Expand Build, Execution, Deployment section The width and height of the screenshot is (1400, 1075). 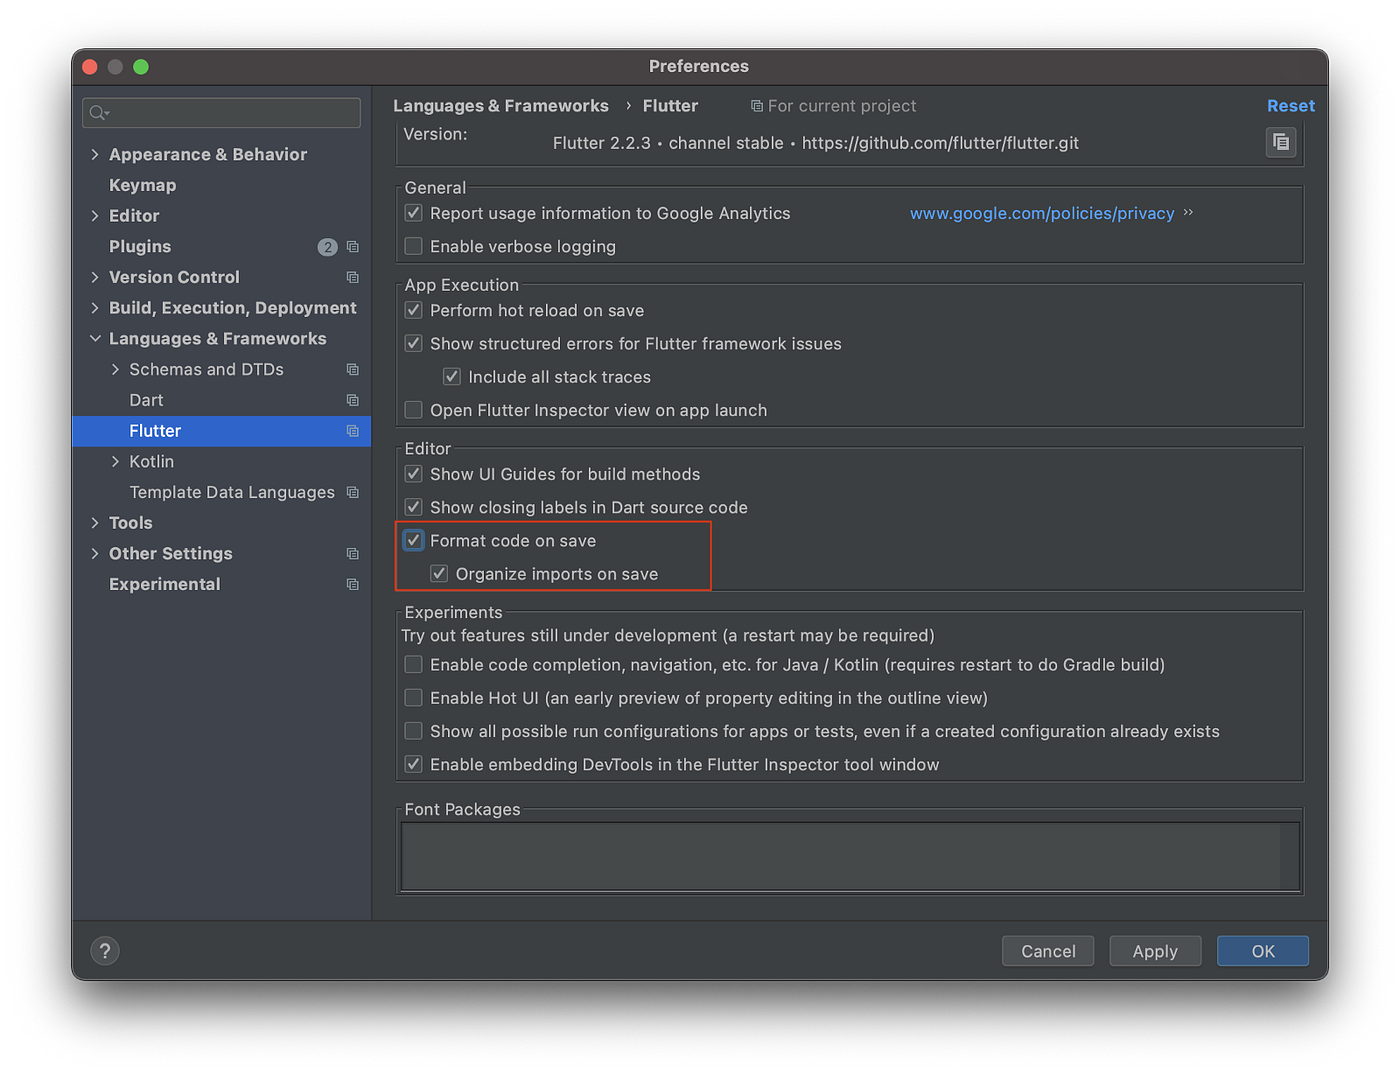coord(95,308)
